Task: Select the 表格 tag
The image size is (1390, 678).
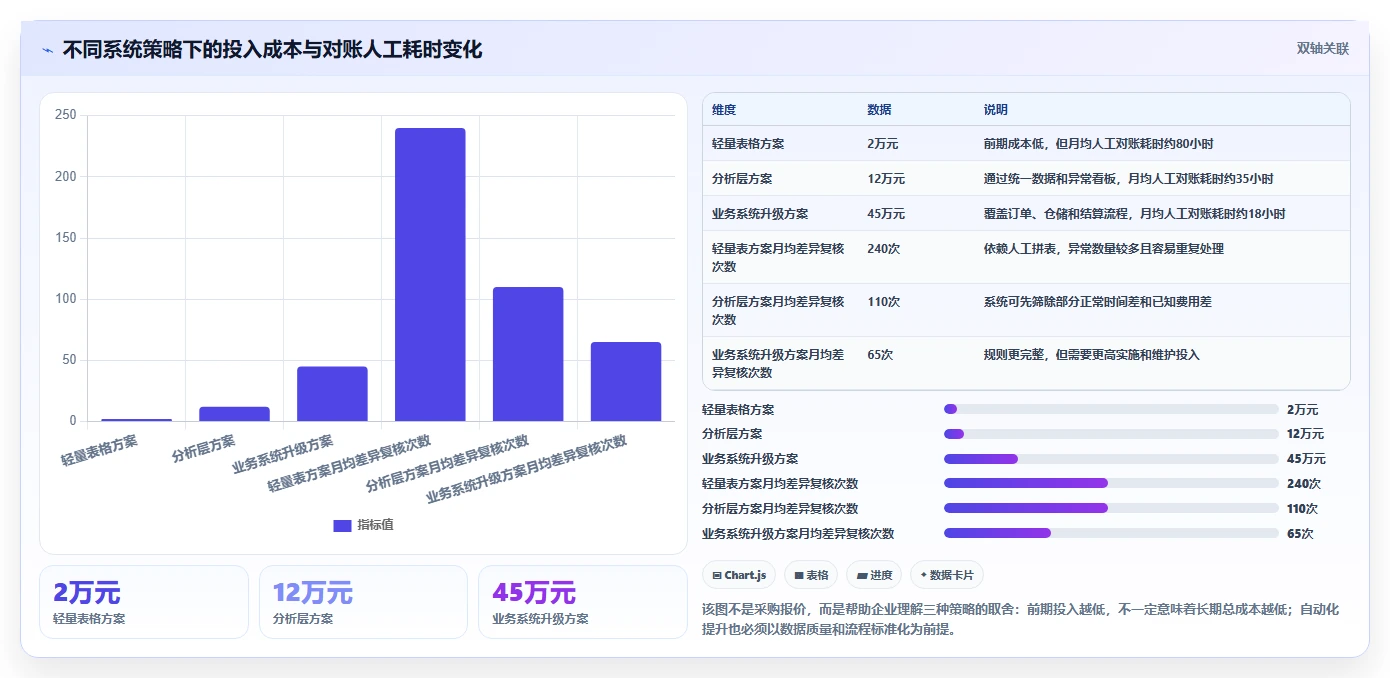Action: coord(810,575)
